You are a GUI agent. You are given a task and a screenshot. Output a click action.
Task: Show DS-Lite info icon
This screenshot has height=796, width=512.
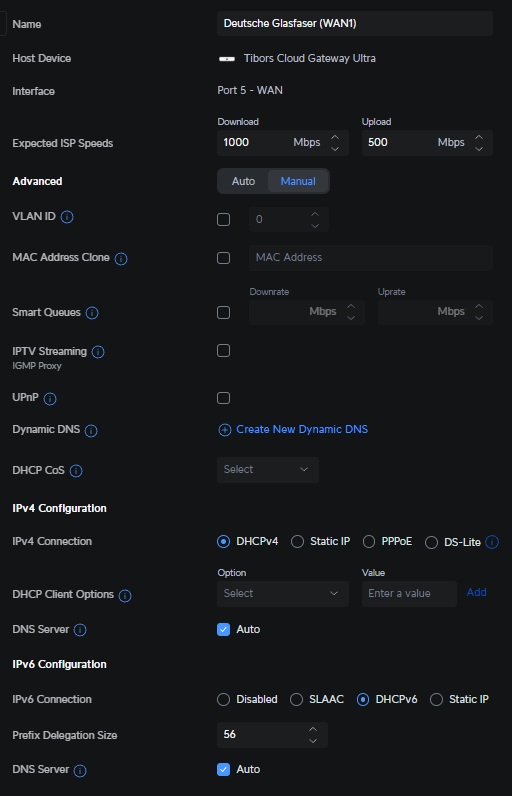tap(492, 542)
